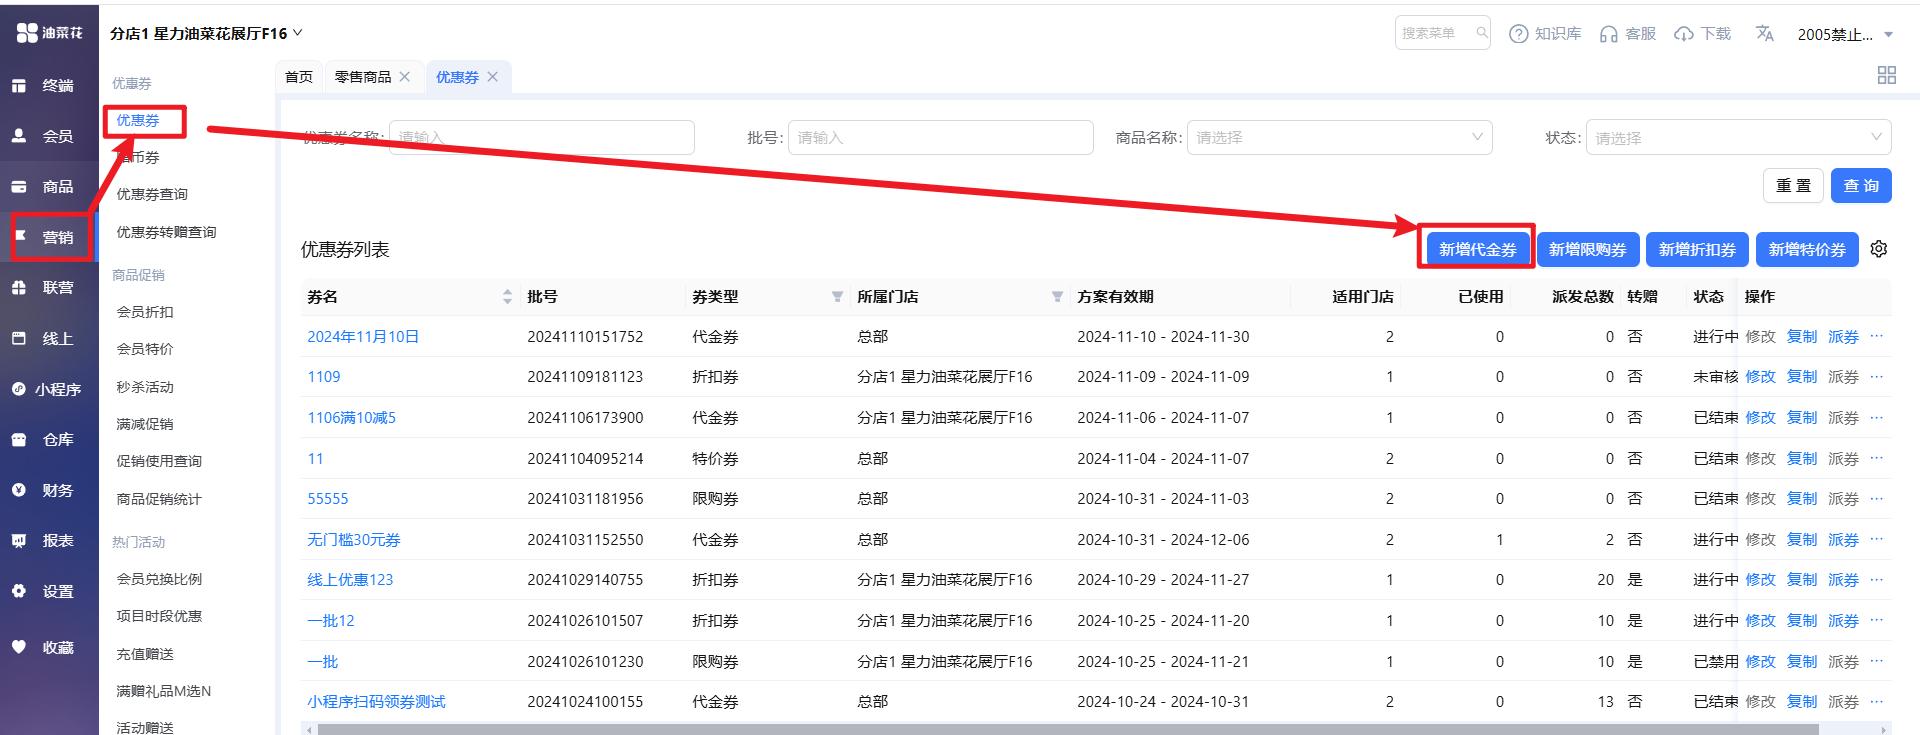The width and height of the screenshot is (1920, 735).
Task: Open more actions for 1109 row
Action: [1876, 377]
